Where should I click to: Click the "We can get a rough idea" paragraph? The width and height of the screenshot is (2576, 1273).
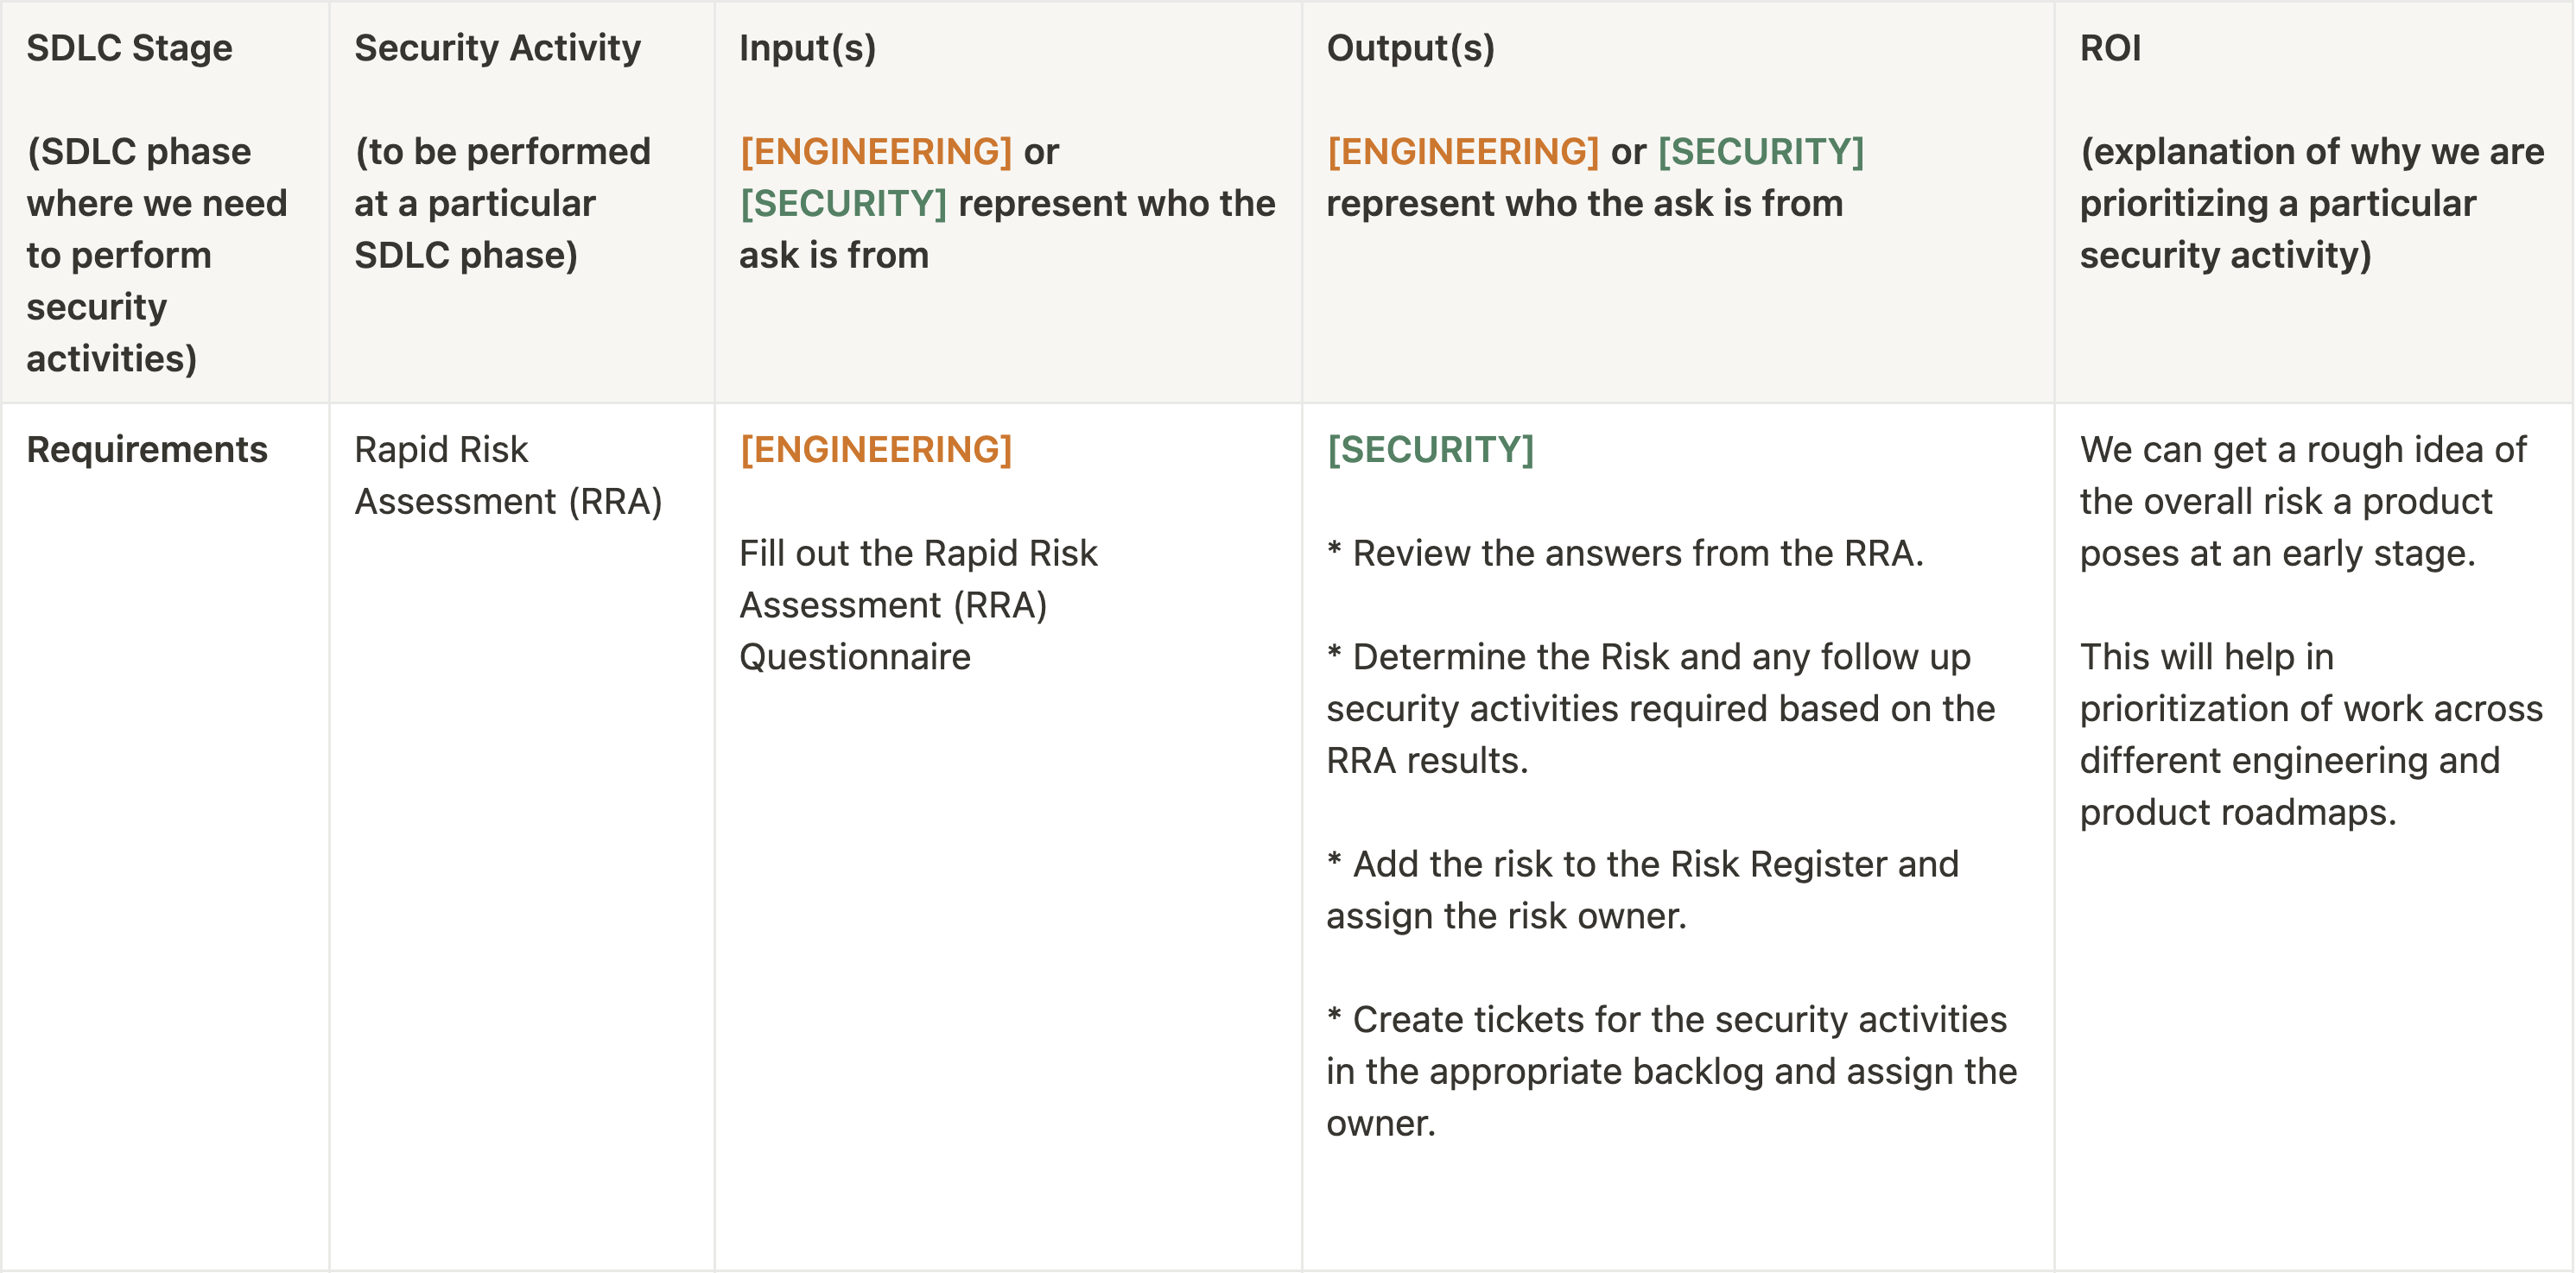[2303, 502]
